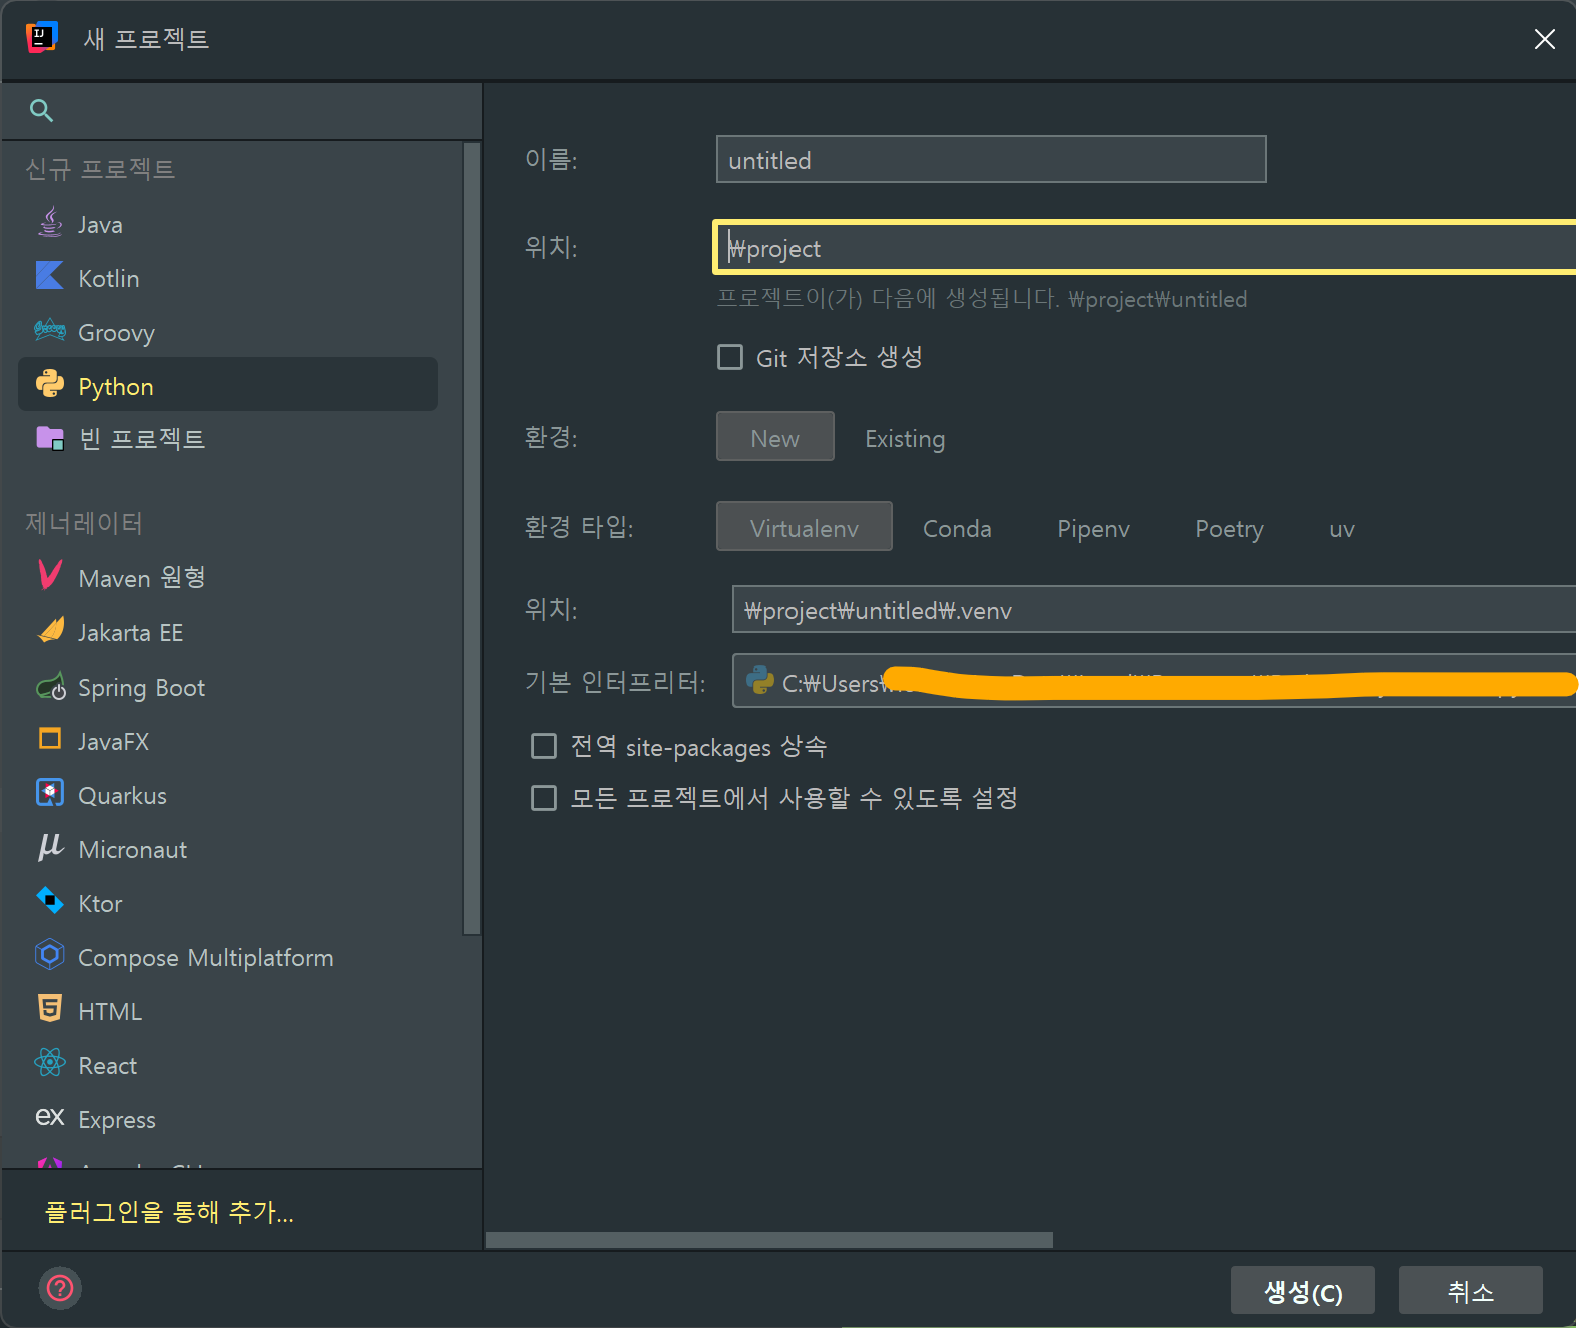Click the Jakarta EE sail icon

point(50,630)
